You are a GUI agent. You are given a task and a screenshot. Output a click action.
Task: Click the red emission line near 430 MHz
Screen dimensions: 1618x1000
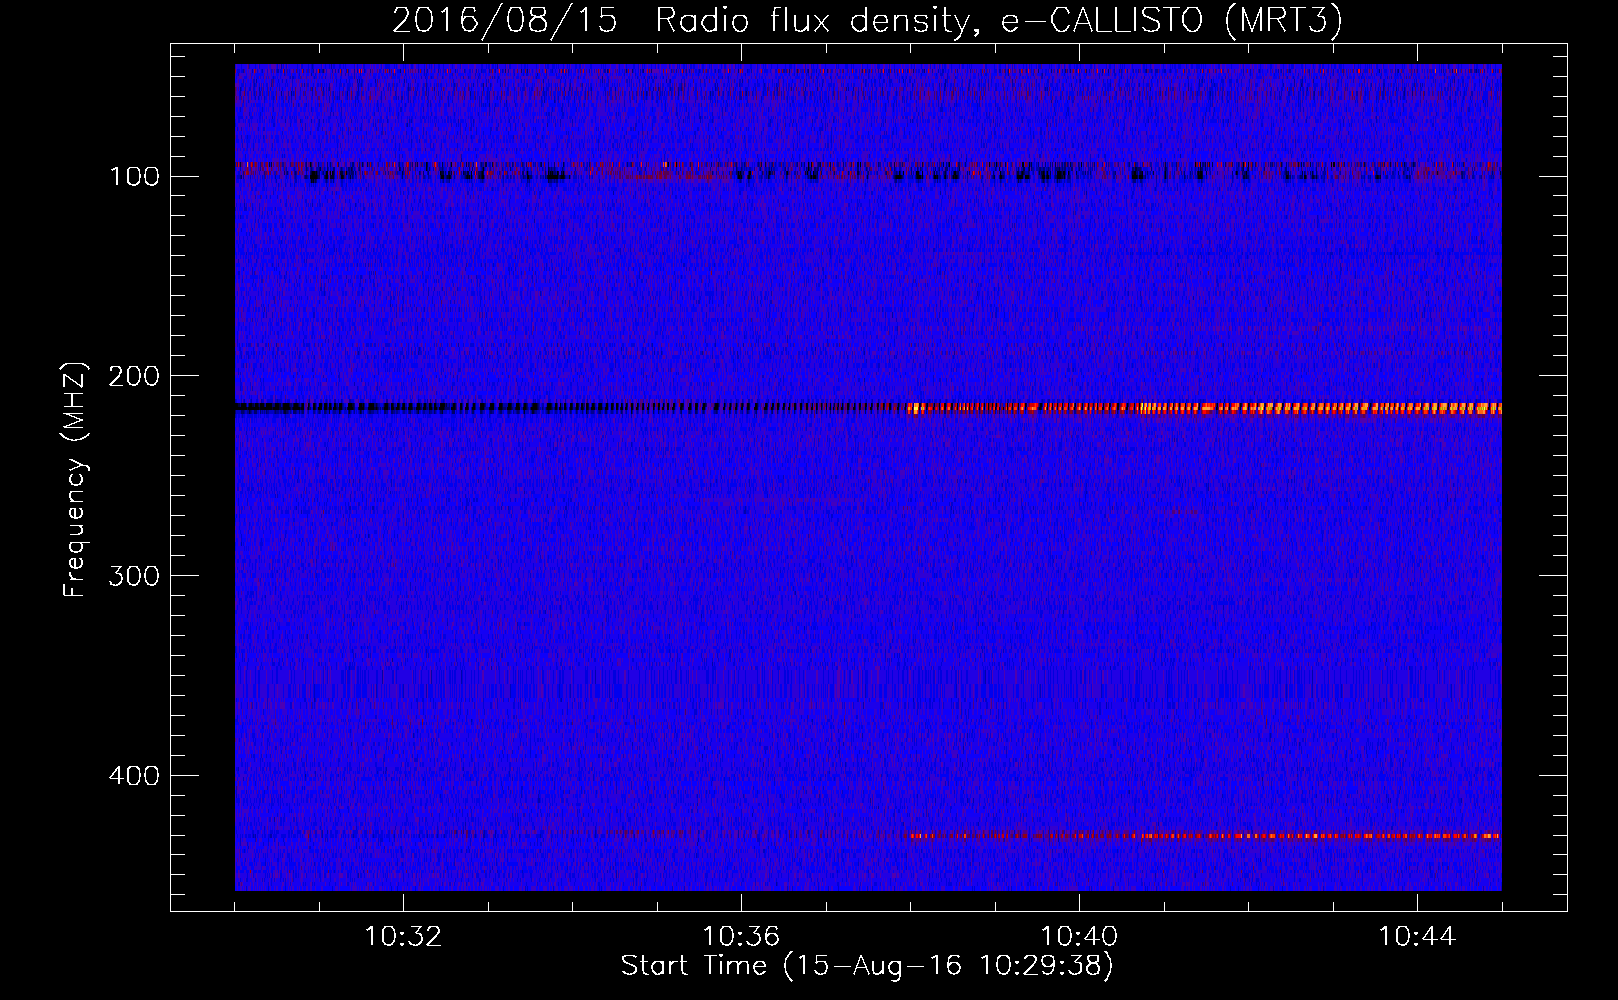point(1205,835)
